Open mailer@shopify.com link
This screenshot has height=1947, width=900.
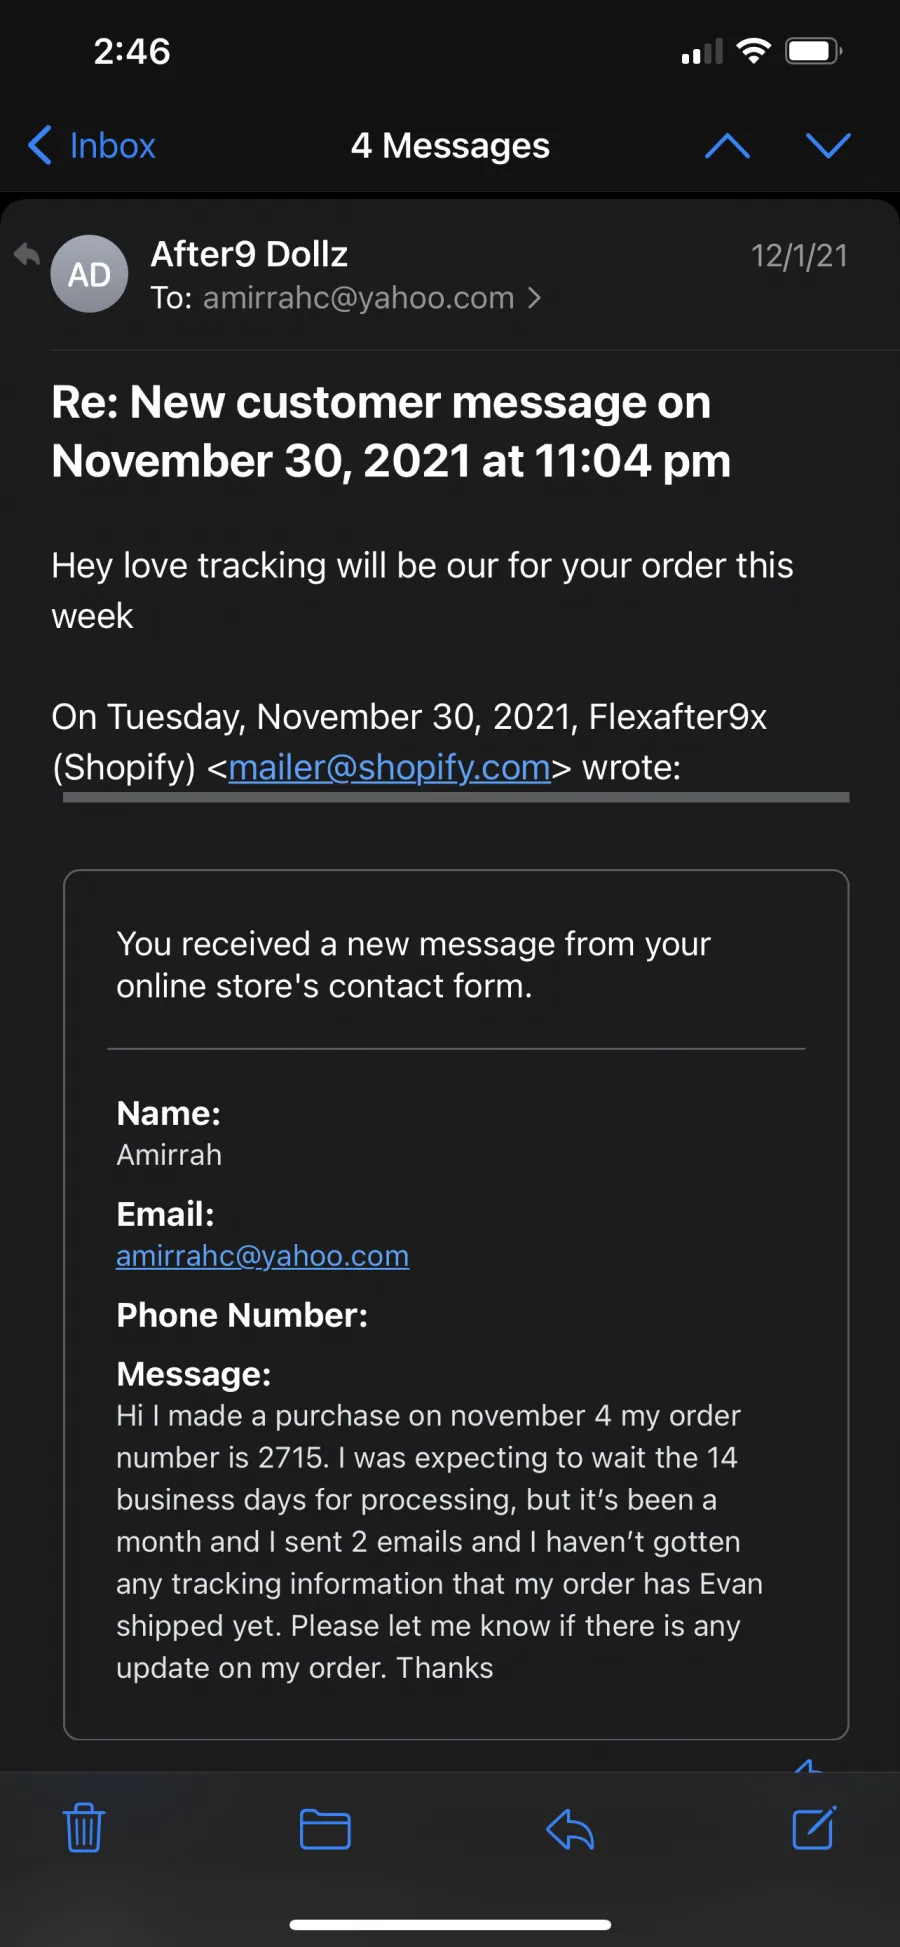tap(390, 767)
